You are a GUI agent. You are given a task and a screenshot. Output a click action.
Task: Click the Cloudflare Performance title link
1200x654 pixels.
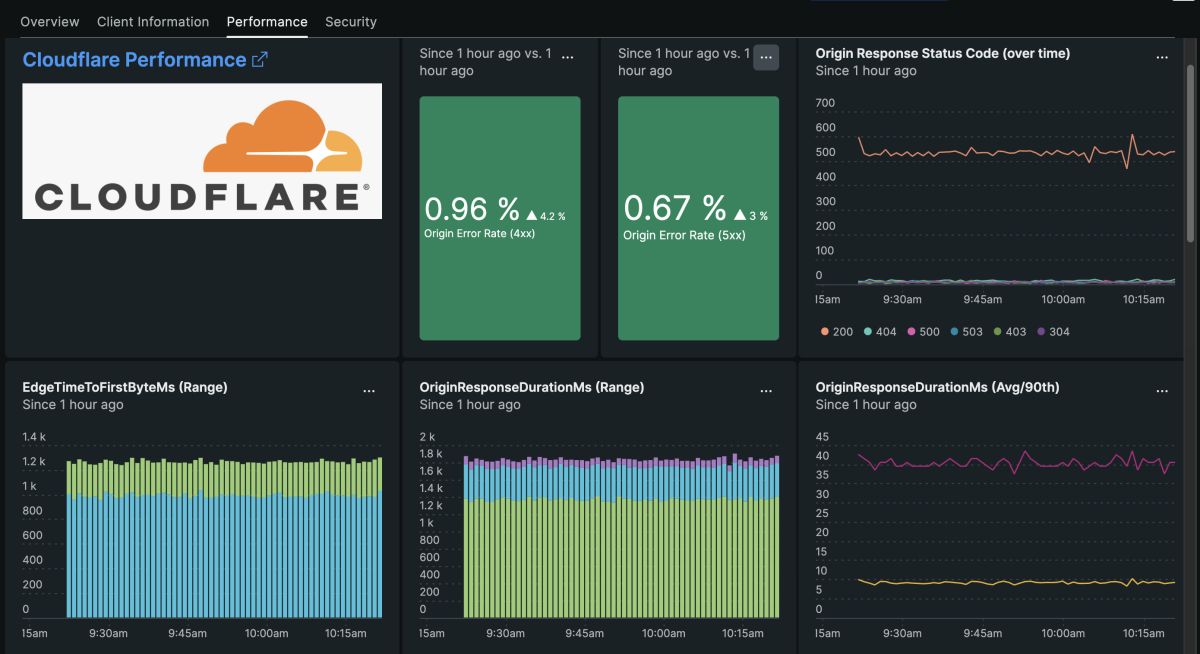click(134, 60)
